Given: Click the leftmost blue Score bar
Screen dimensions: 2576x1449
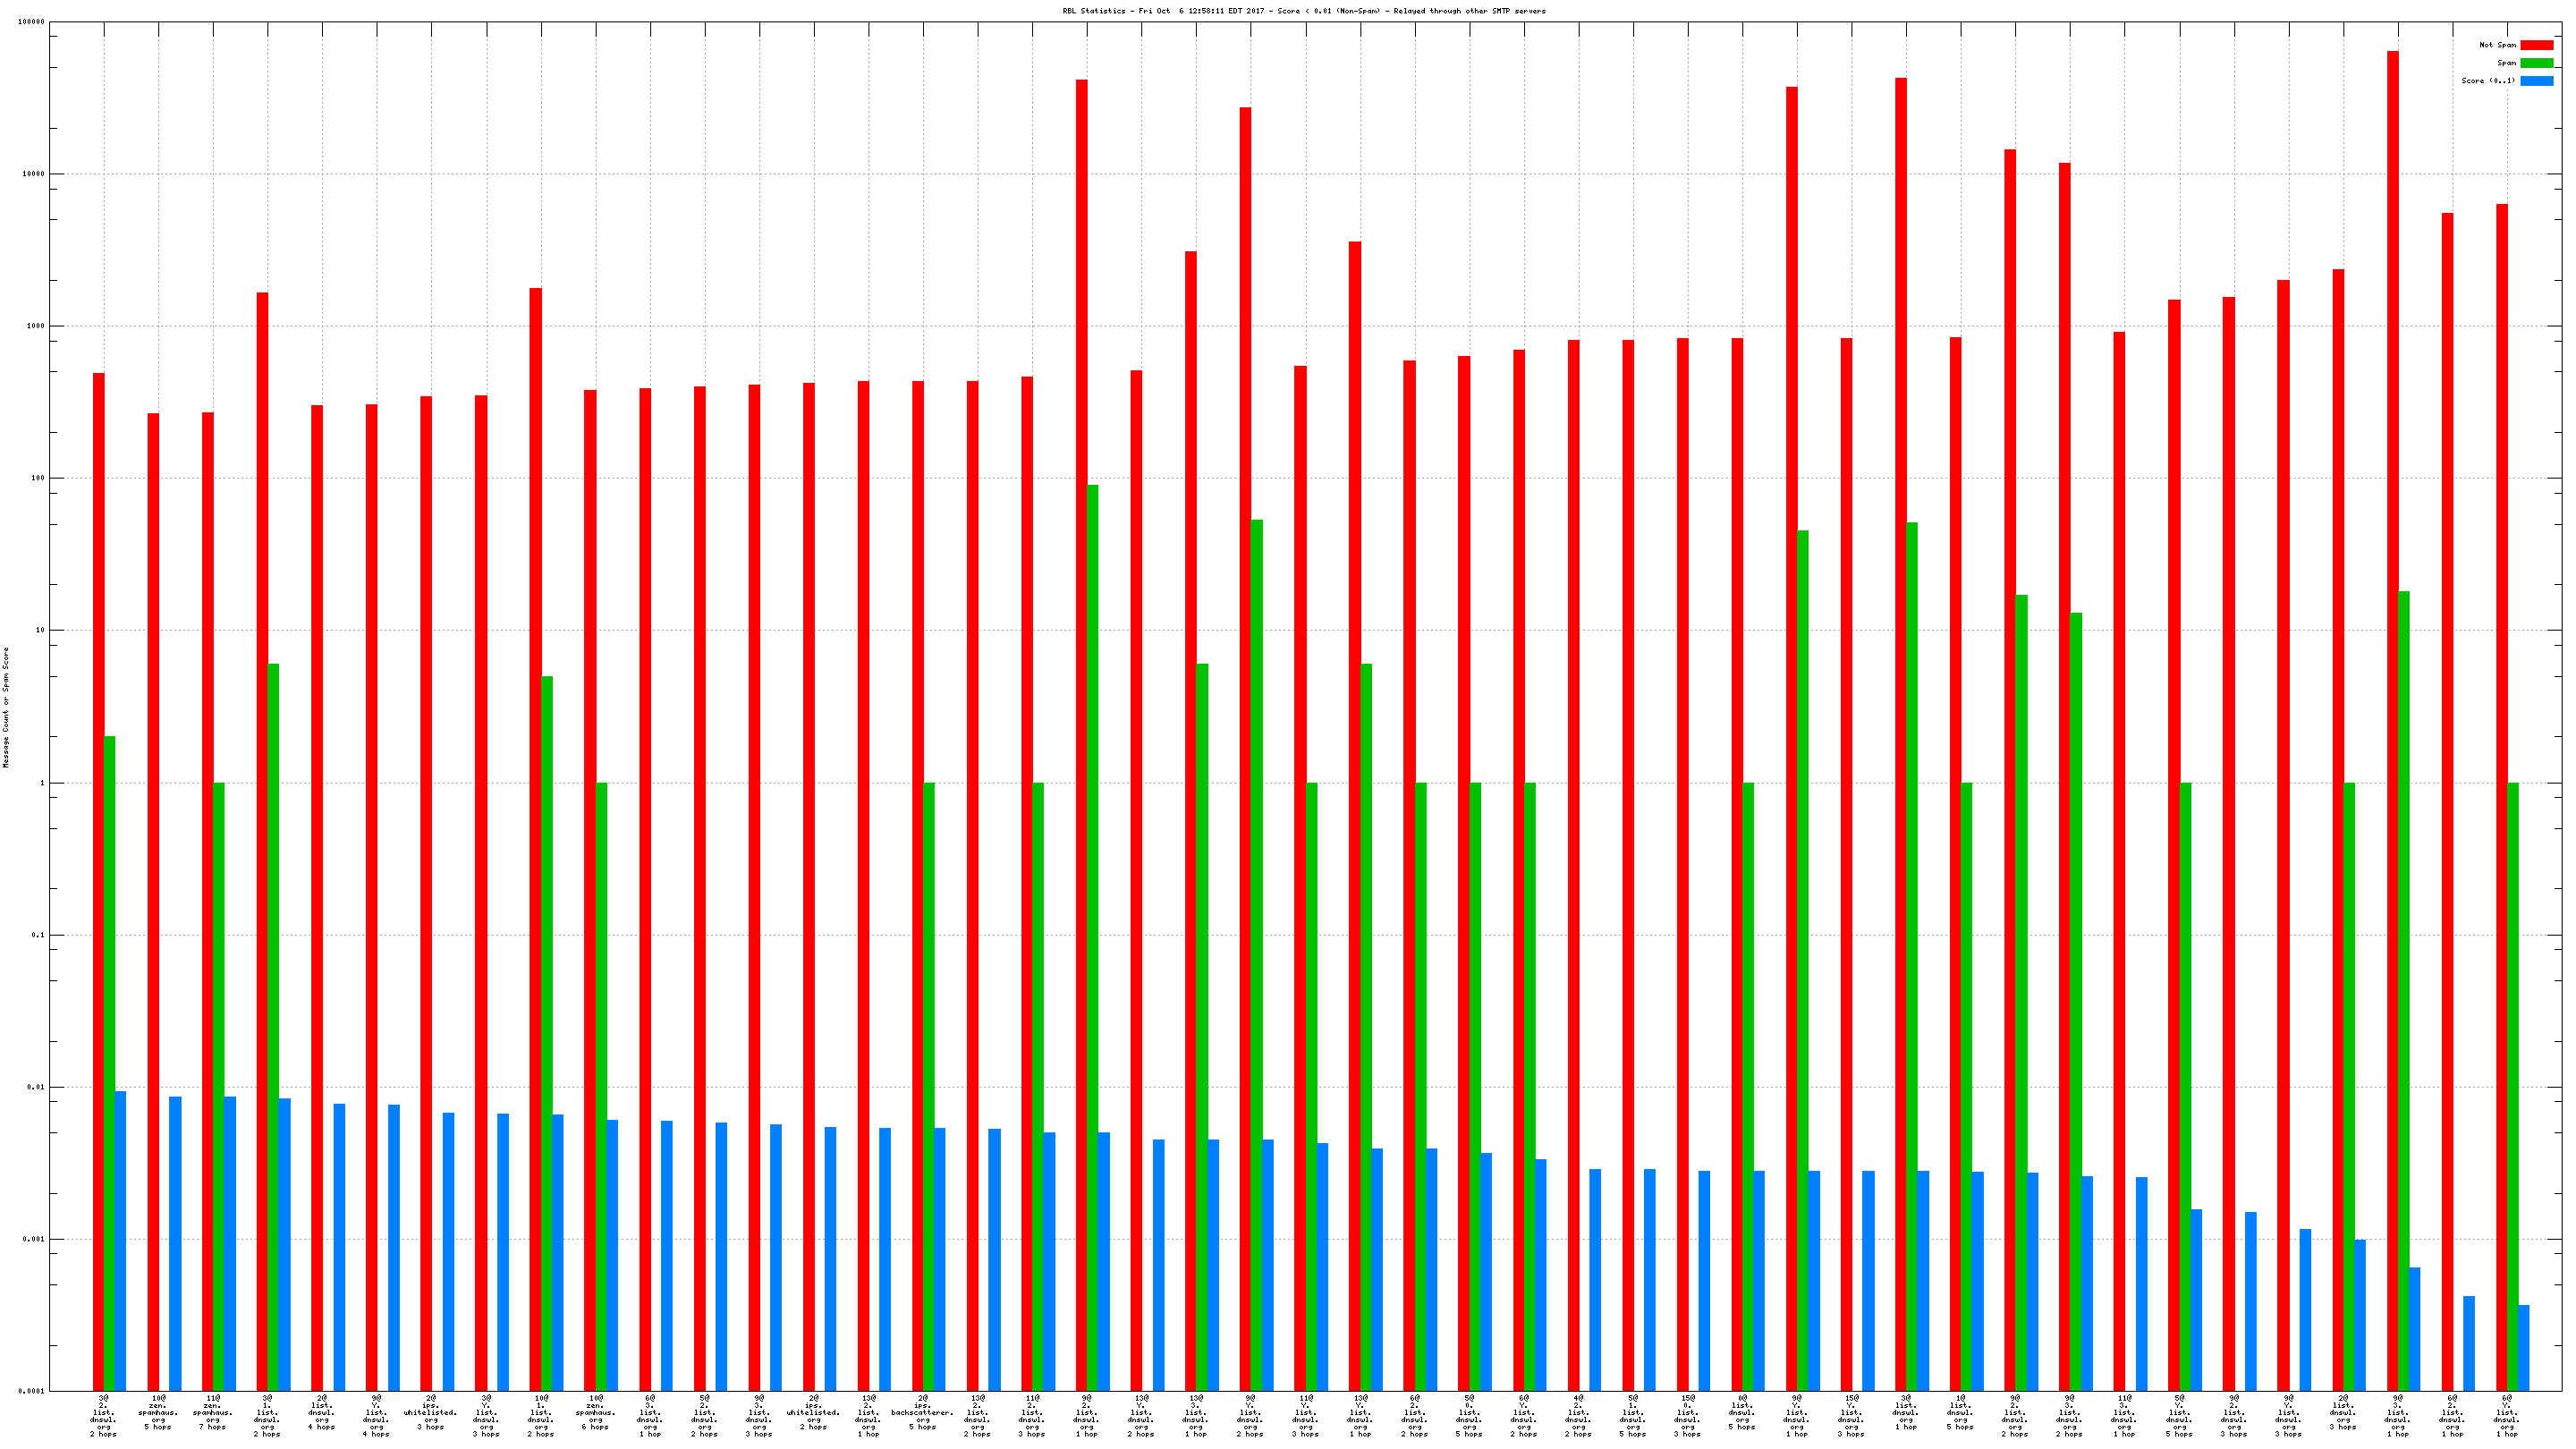Looking at the screenshot, I should pyautogui.click(x=121, y=1240).
